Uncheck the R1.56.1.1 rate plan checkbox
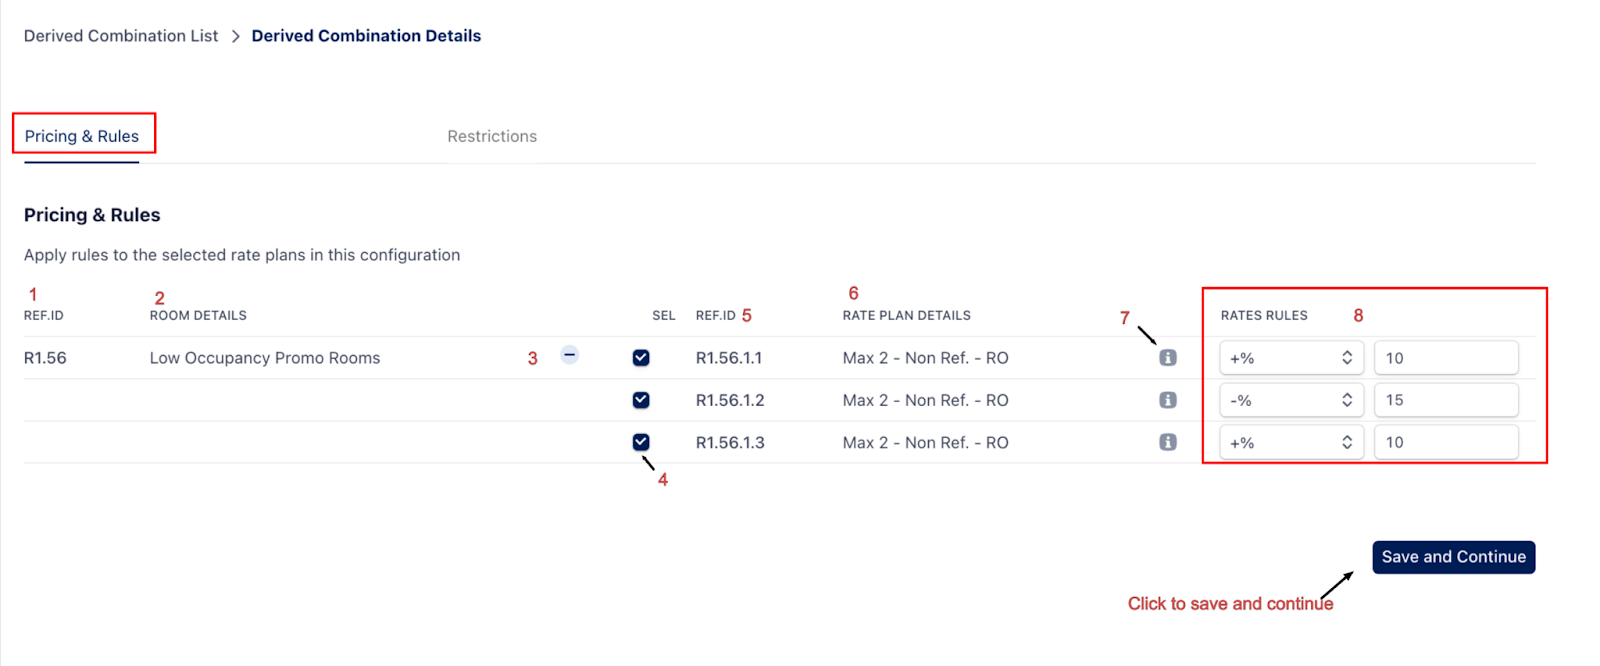The image size is (1600, 666). (641, 358)
